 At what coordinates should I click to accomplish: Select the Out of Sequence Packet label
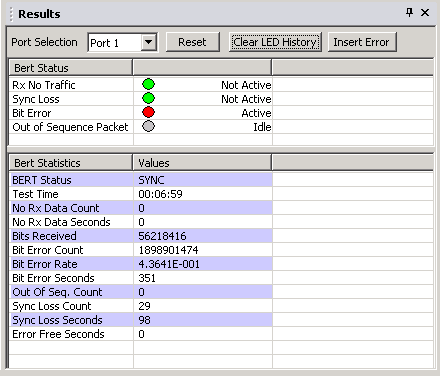(70, 127)
